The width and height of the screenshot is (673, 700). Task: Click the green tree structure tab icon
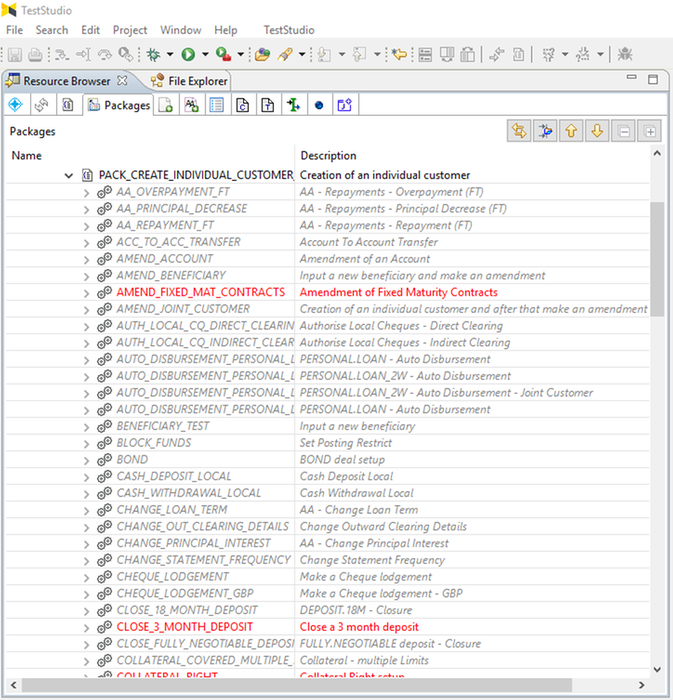click(293, 105)
